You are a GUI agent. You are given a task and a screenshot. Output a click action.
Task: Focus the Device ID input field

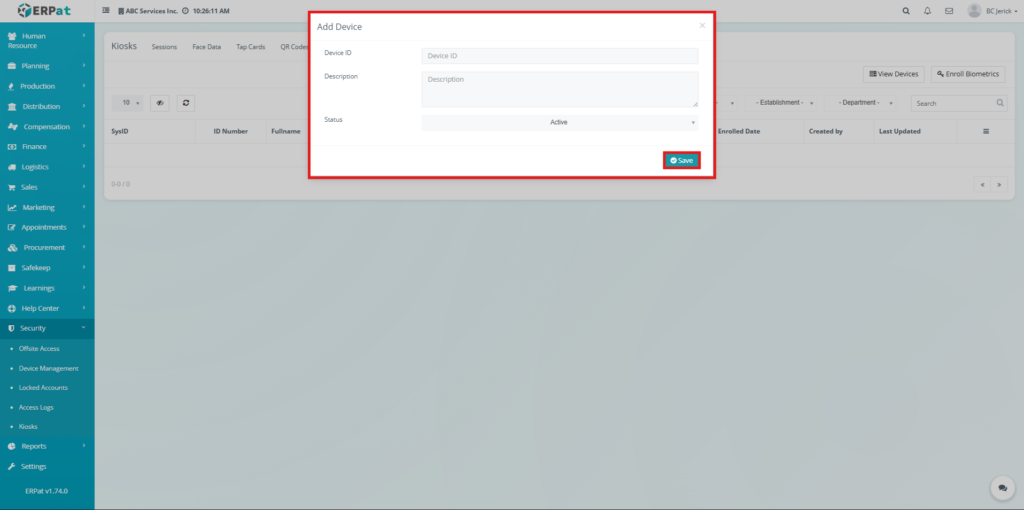tap(560, 56)
